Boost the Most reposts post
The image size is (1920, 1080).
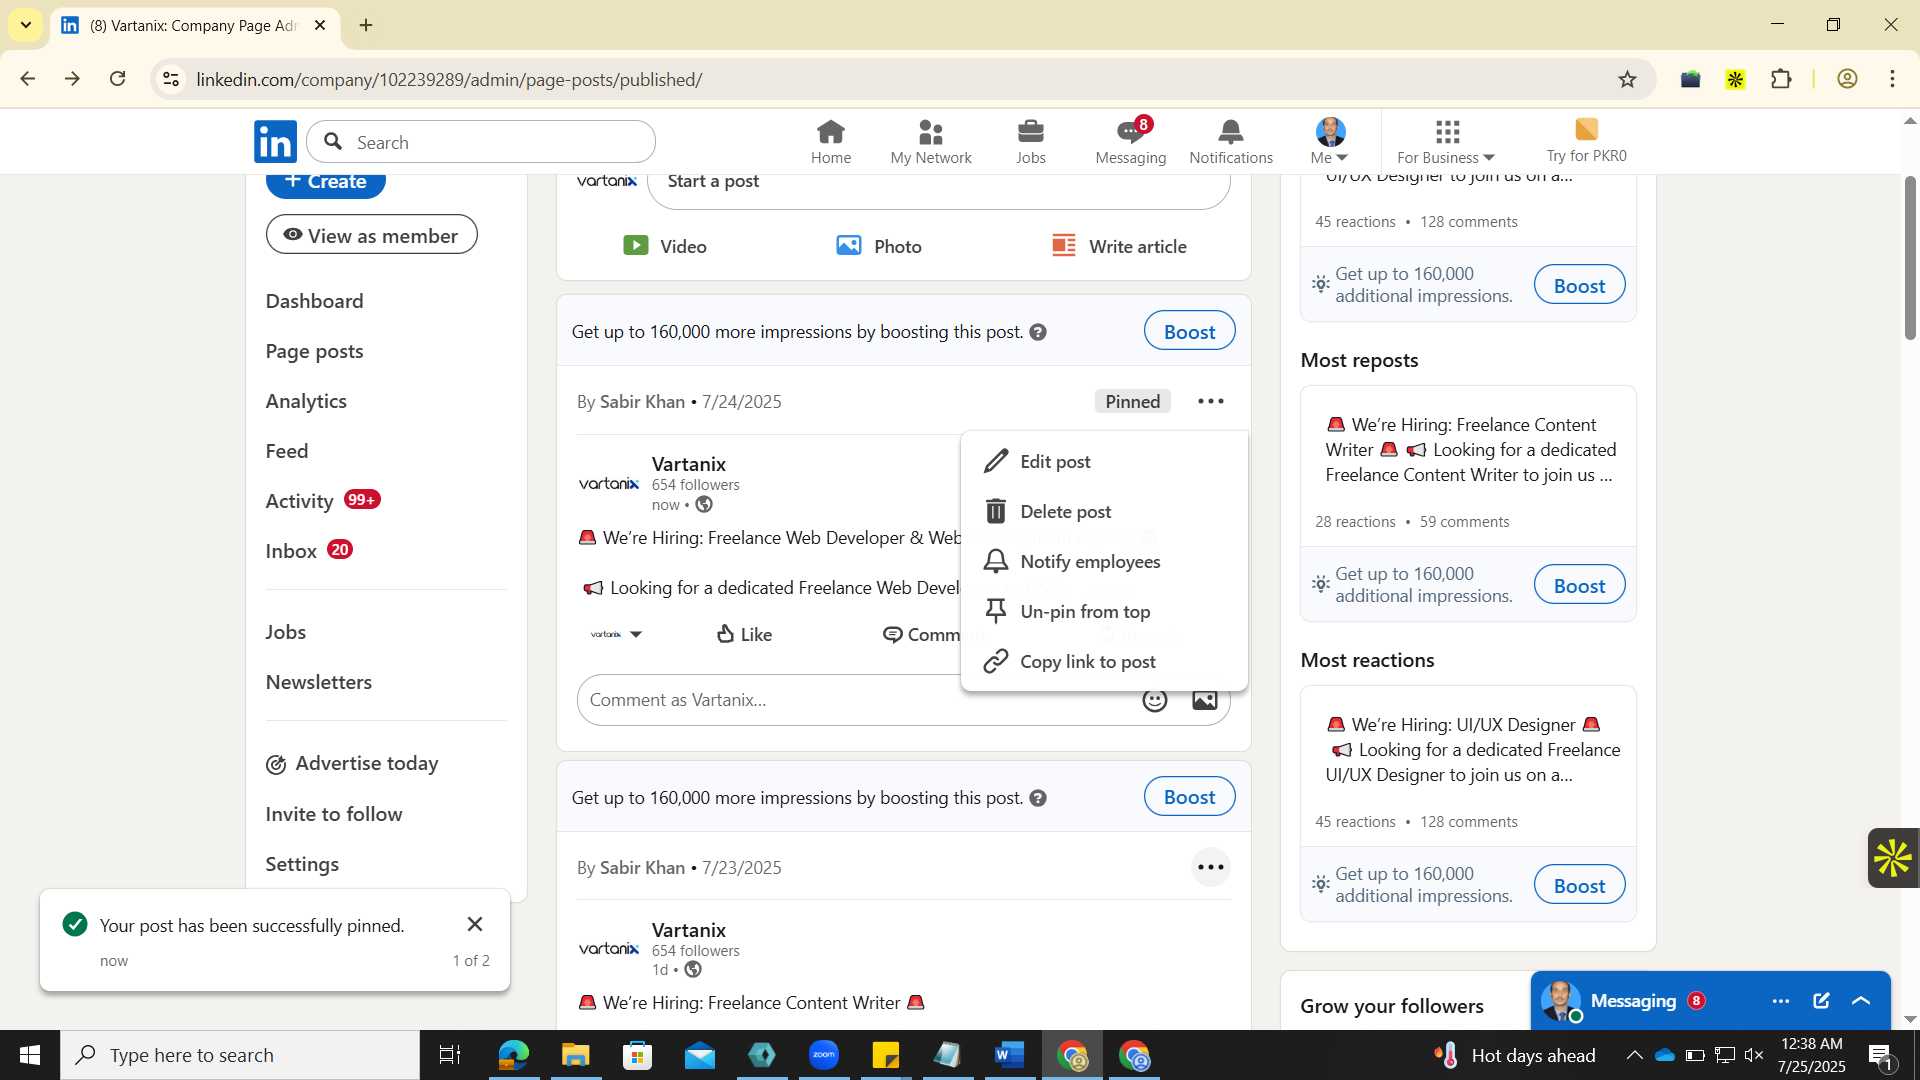coord(1579,585)
